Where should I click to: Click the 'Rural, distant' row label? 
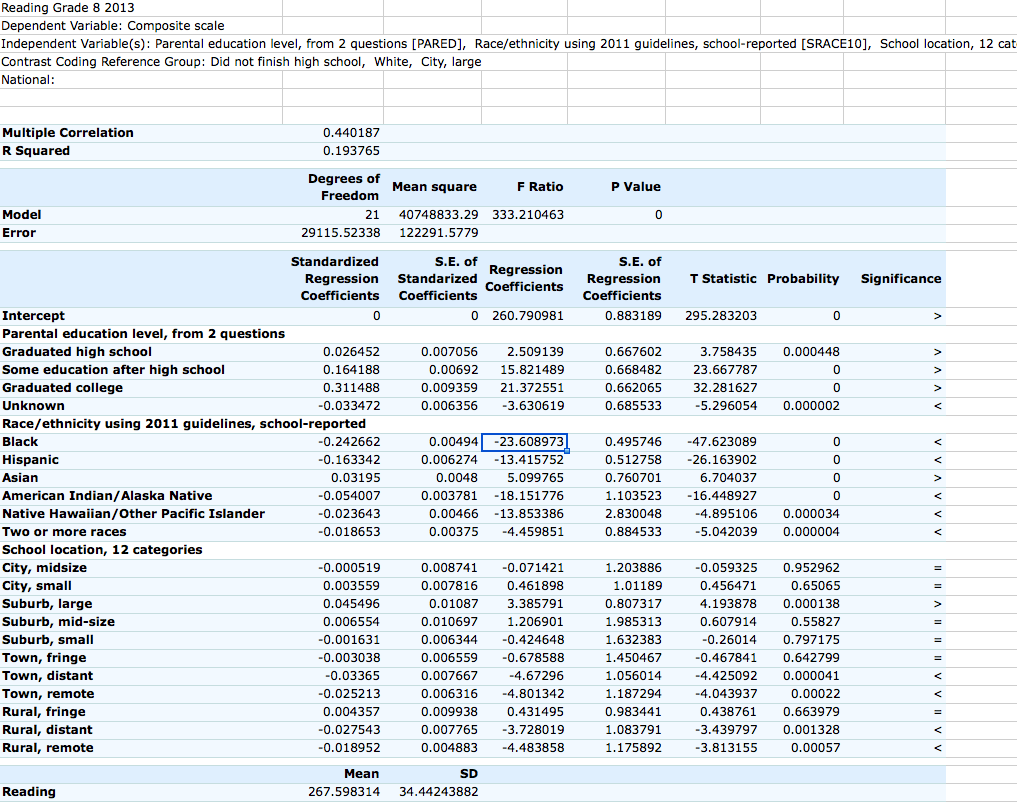(x=47, y=730)
